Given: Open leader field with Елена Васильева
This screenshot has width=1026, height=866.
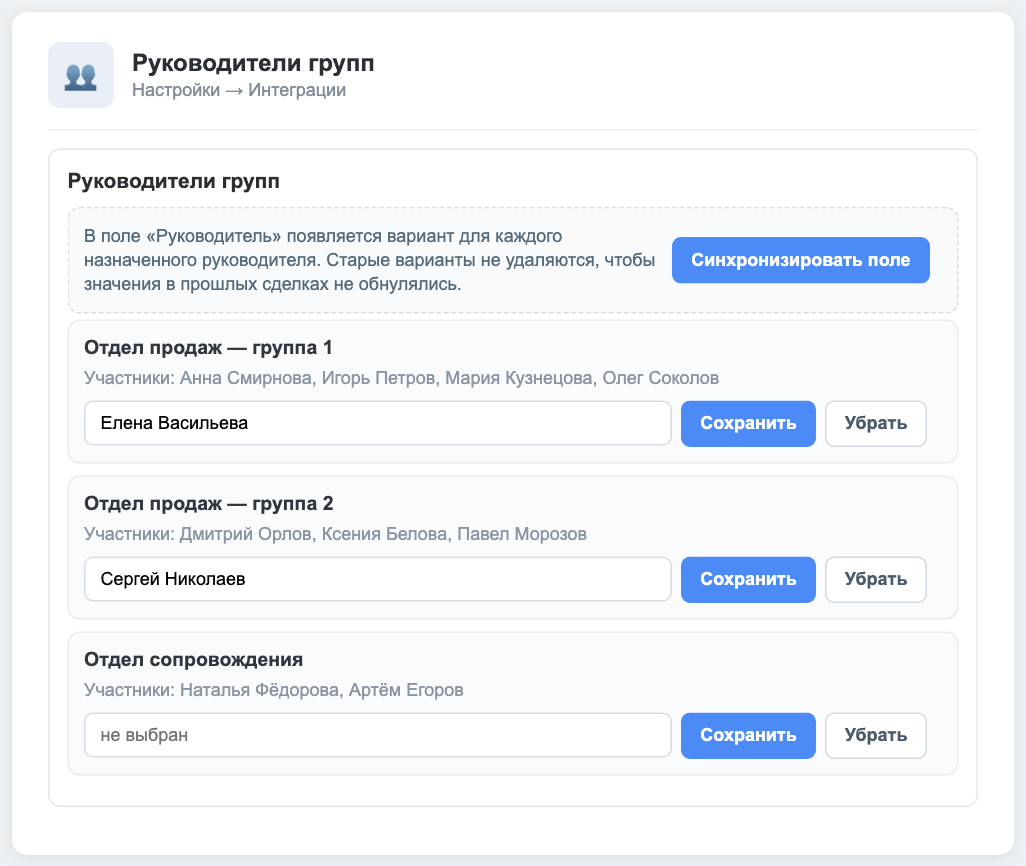Looking at the screenshot, I should click(x=378, y=424).
